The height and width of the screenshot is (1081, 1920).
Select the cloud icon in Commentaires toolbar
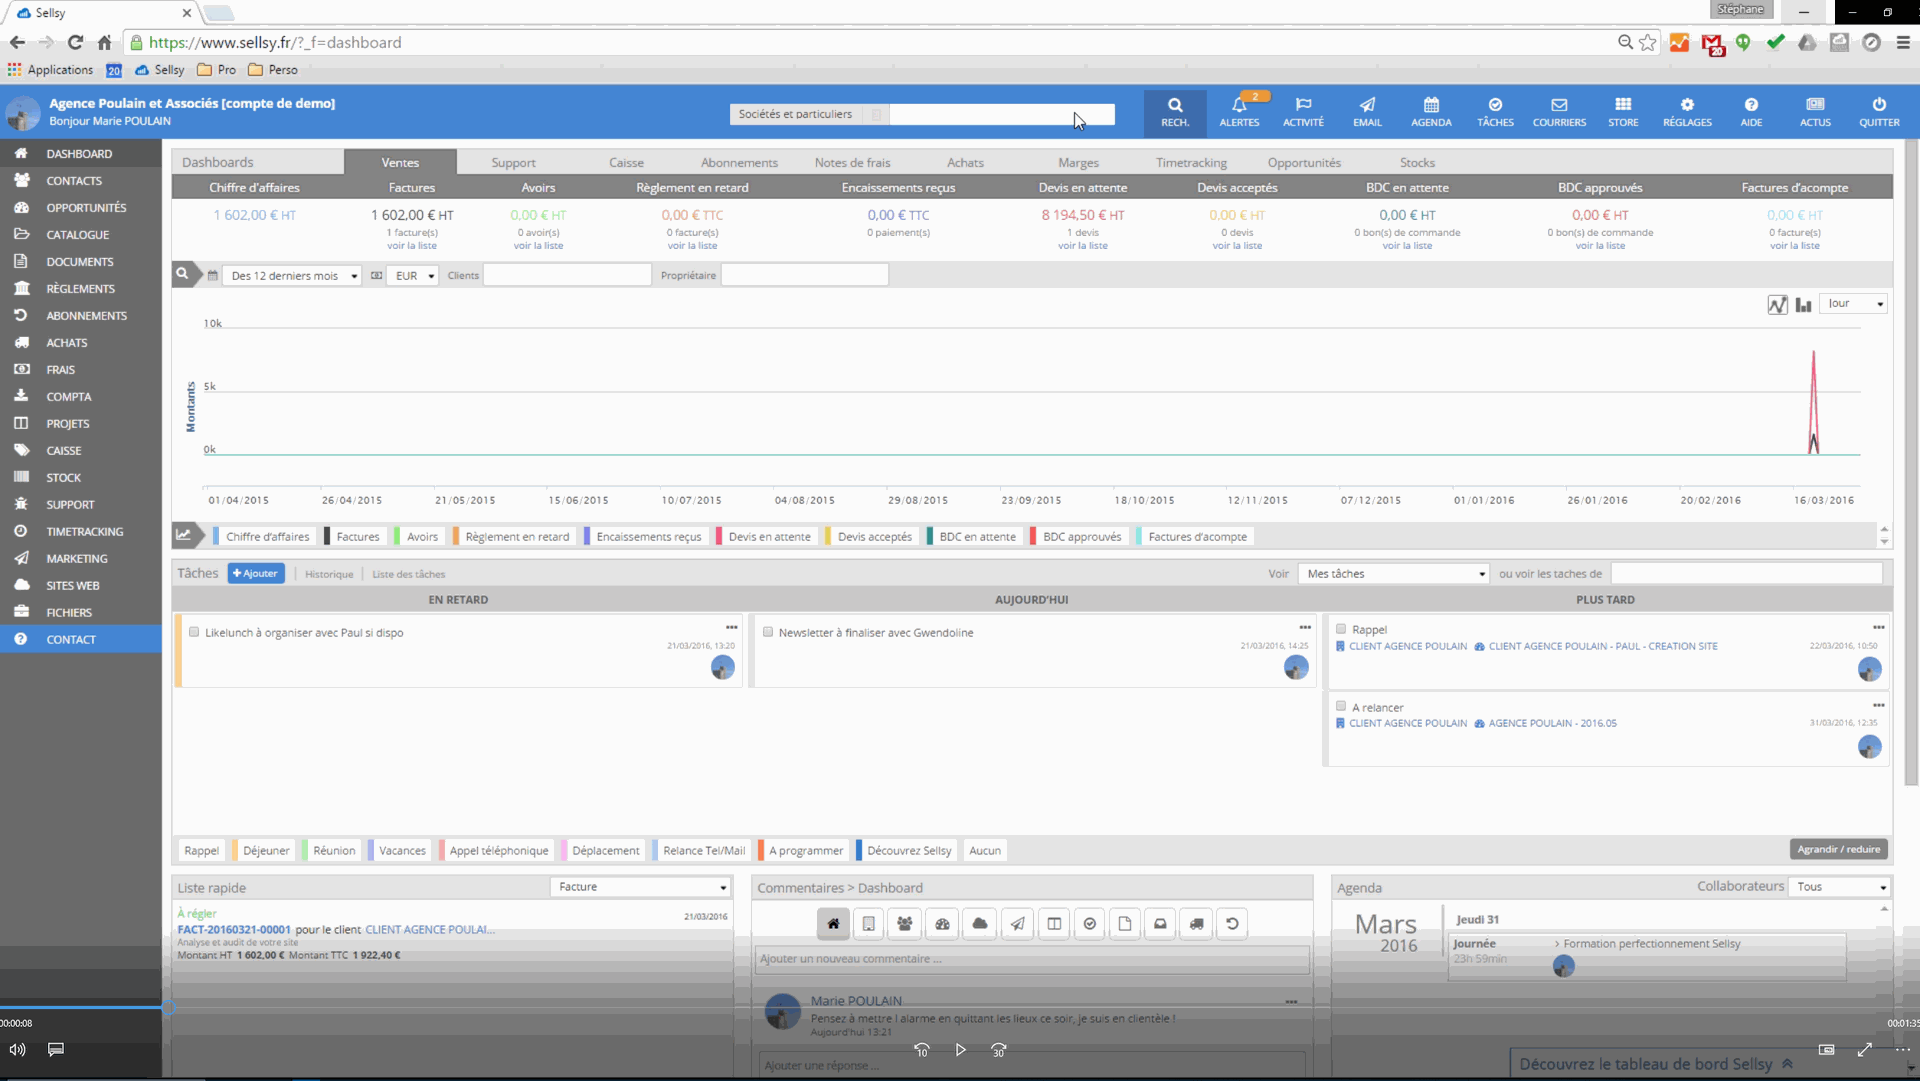pos(980,924)
